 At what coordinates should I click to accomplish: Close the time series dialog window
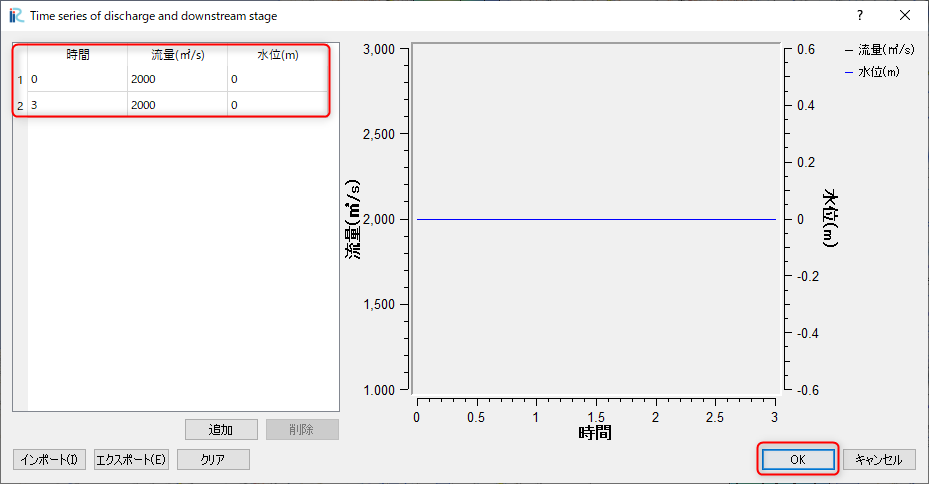click(905, 15)
